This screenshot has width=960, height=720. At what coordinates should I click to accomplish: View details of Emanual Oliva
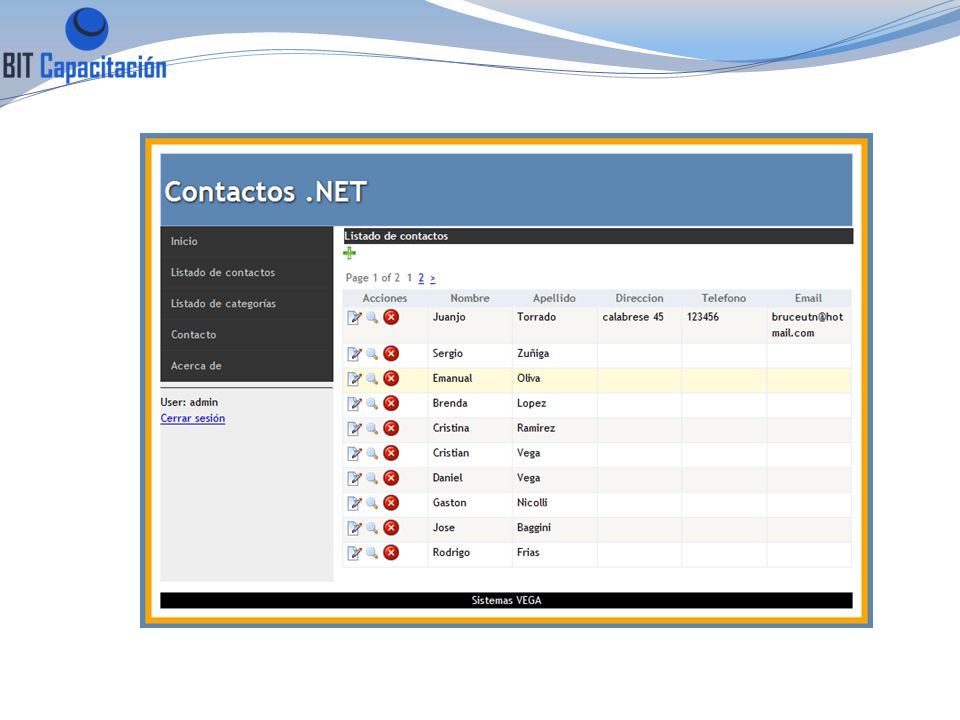(372, 379)
